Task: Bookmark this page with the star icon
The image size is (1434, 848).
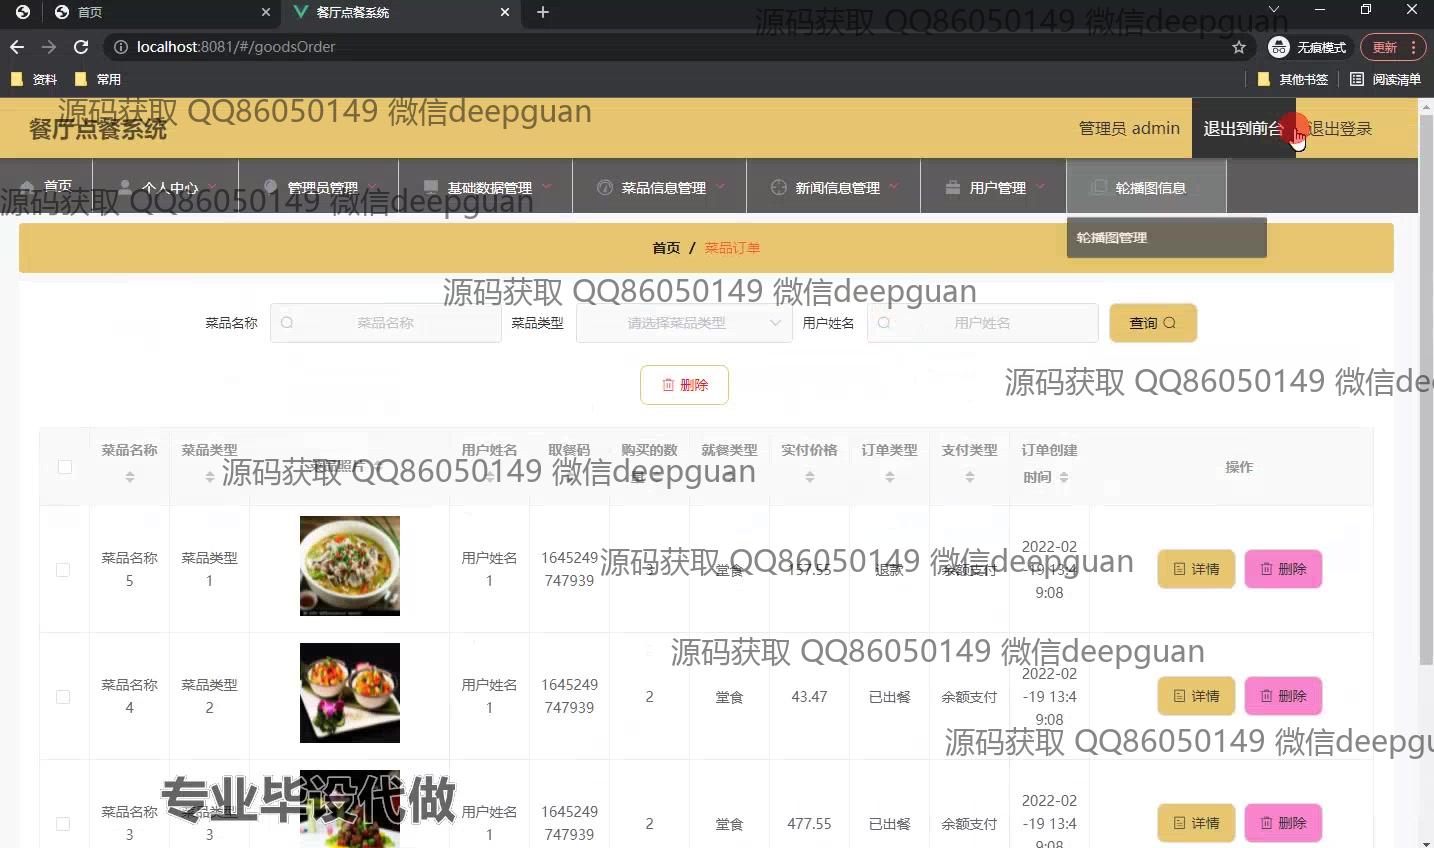Action: (1239, 47)
